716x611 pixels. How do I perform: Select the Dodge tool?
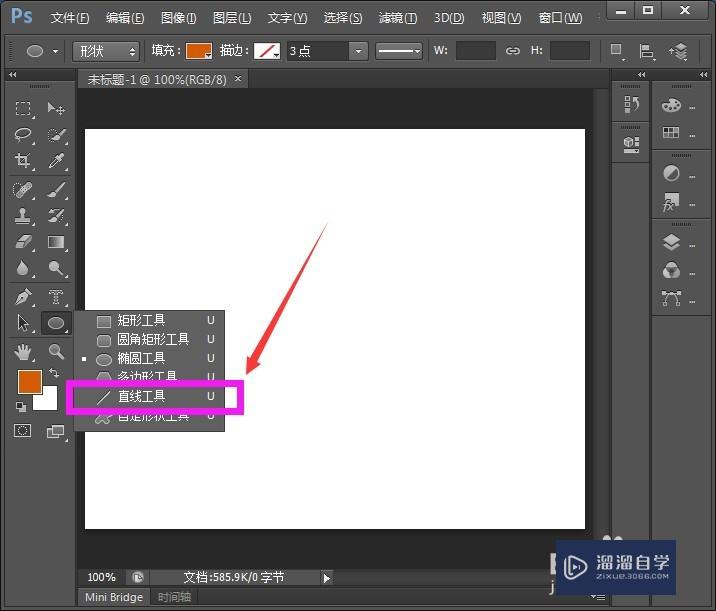click(56, 268)
